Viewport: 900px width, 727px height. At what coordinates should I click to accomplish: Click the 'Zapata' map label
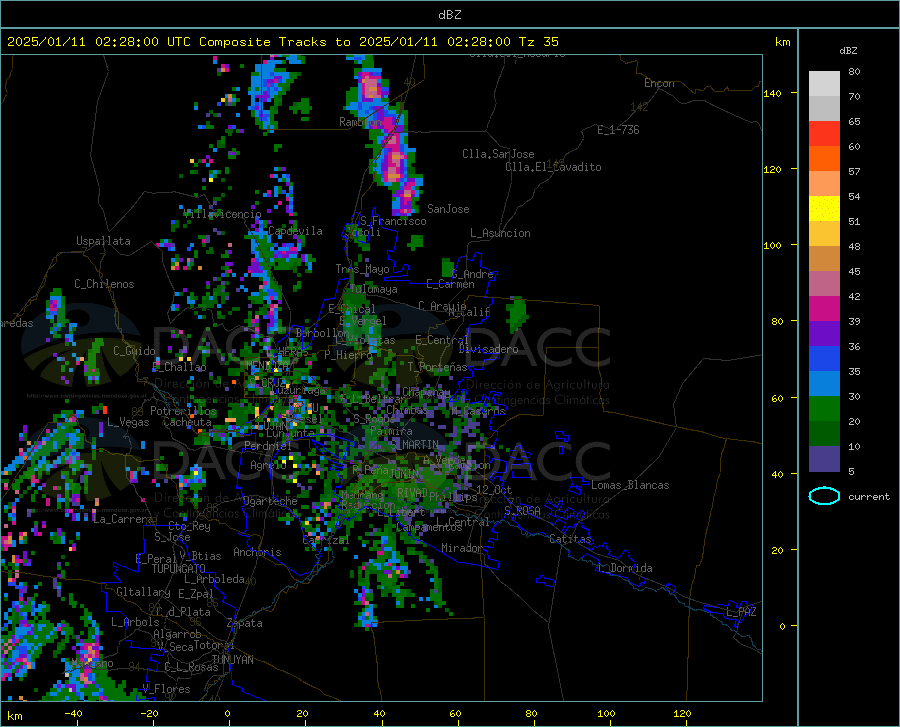click(x=245, y=623)
